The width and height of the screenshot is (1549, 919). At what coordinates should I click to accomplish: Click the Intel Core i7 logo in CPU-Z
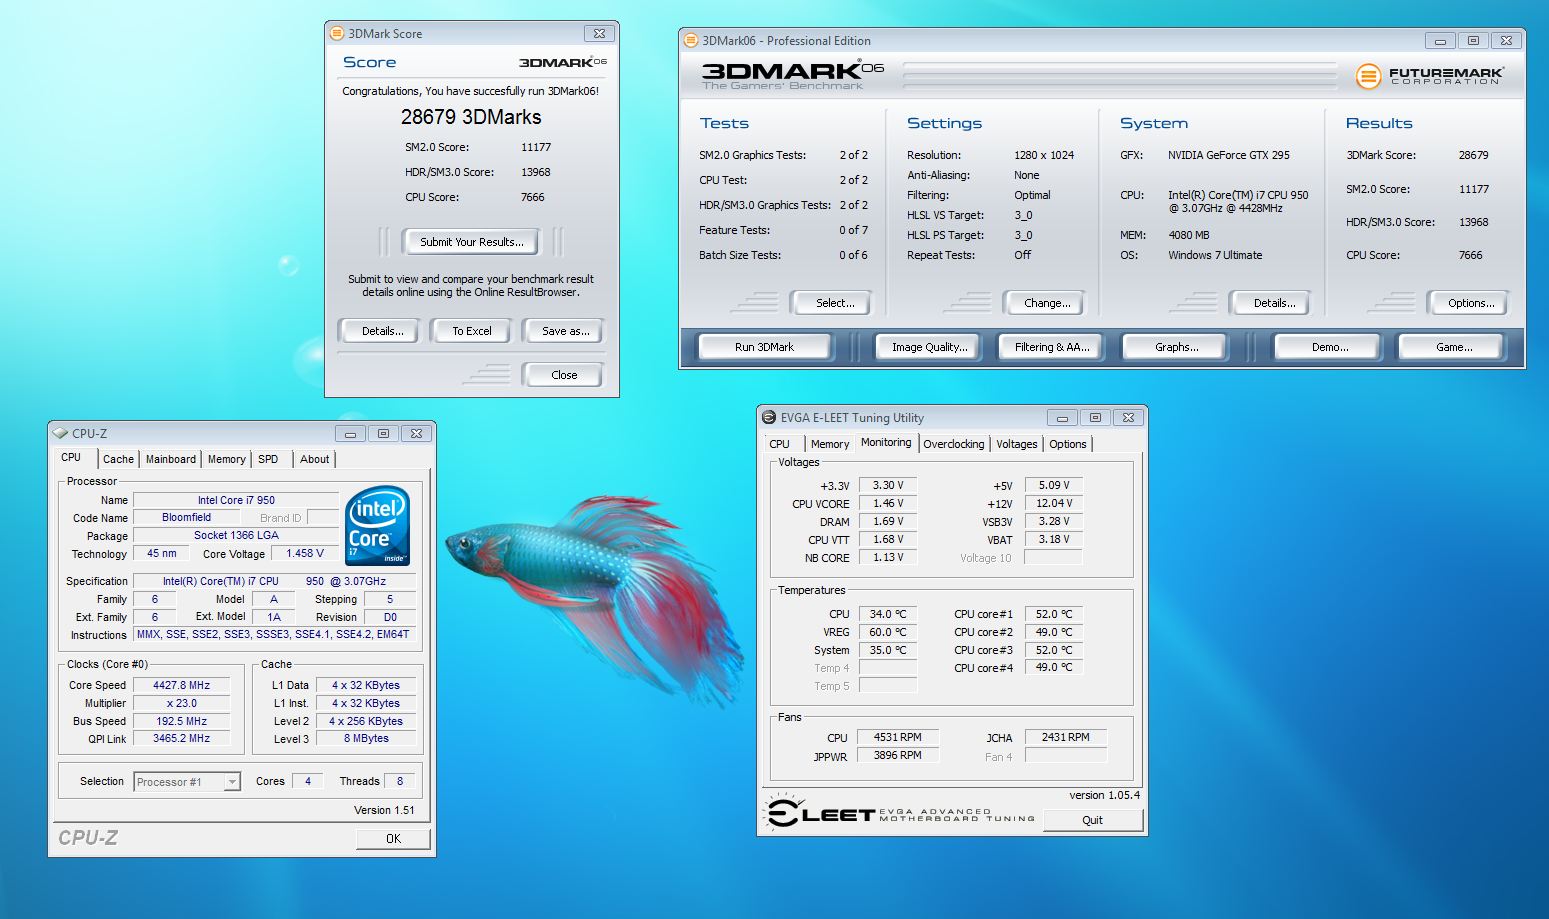coord(378,526)
